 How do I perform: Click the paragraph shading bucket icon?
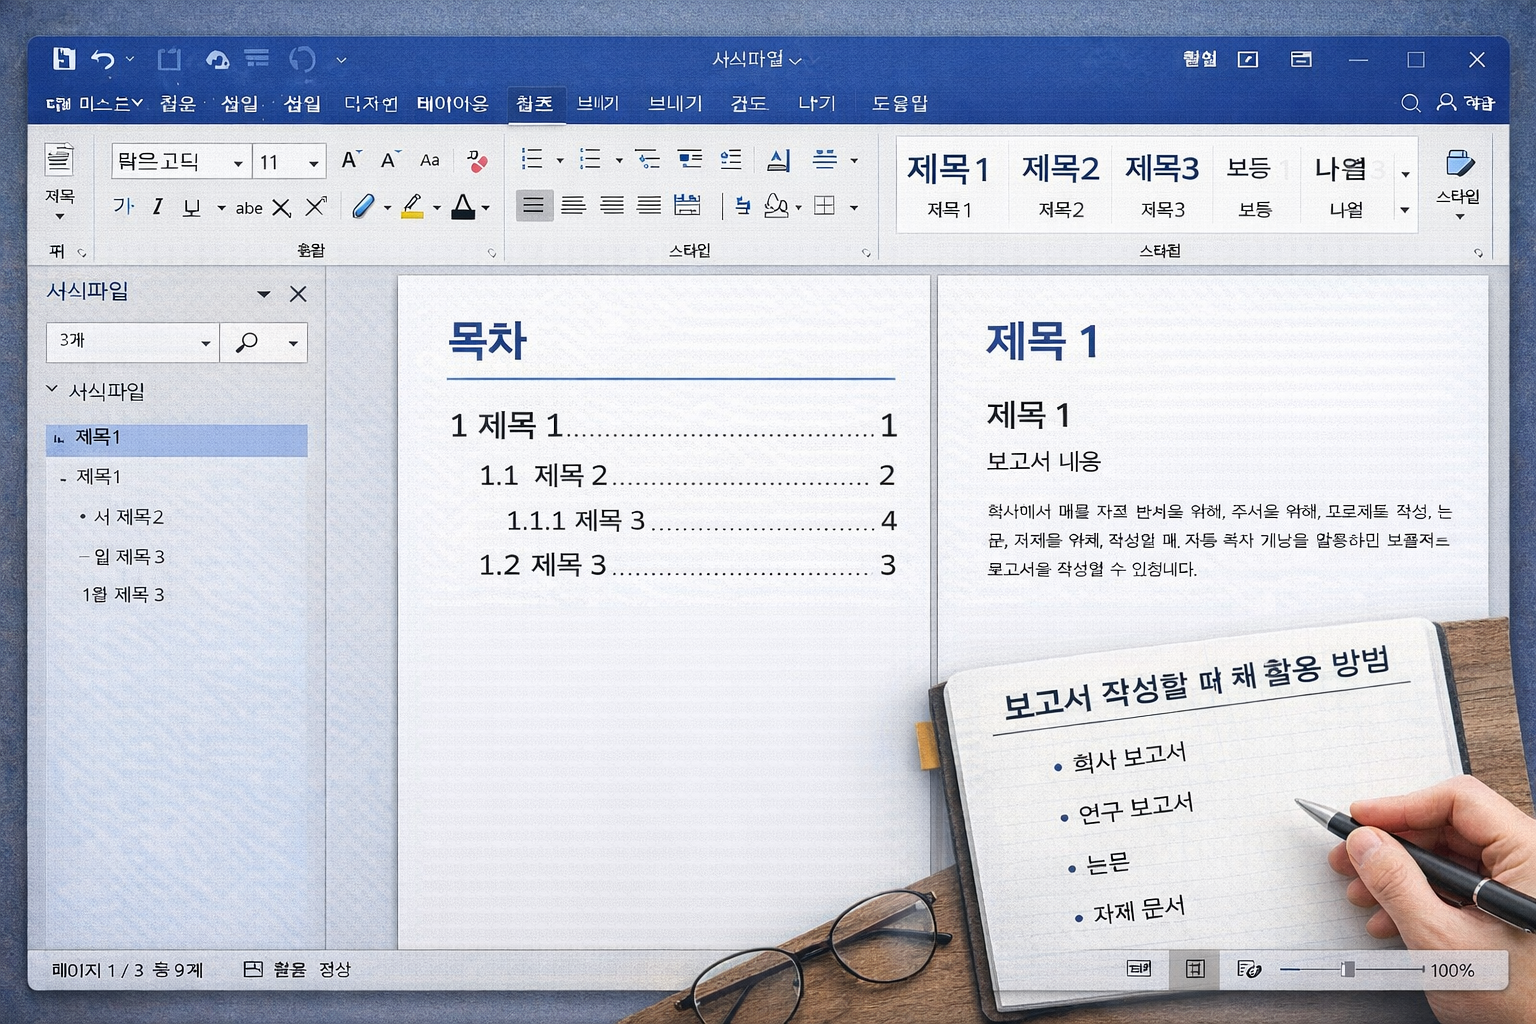(776, 206)
